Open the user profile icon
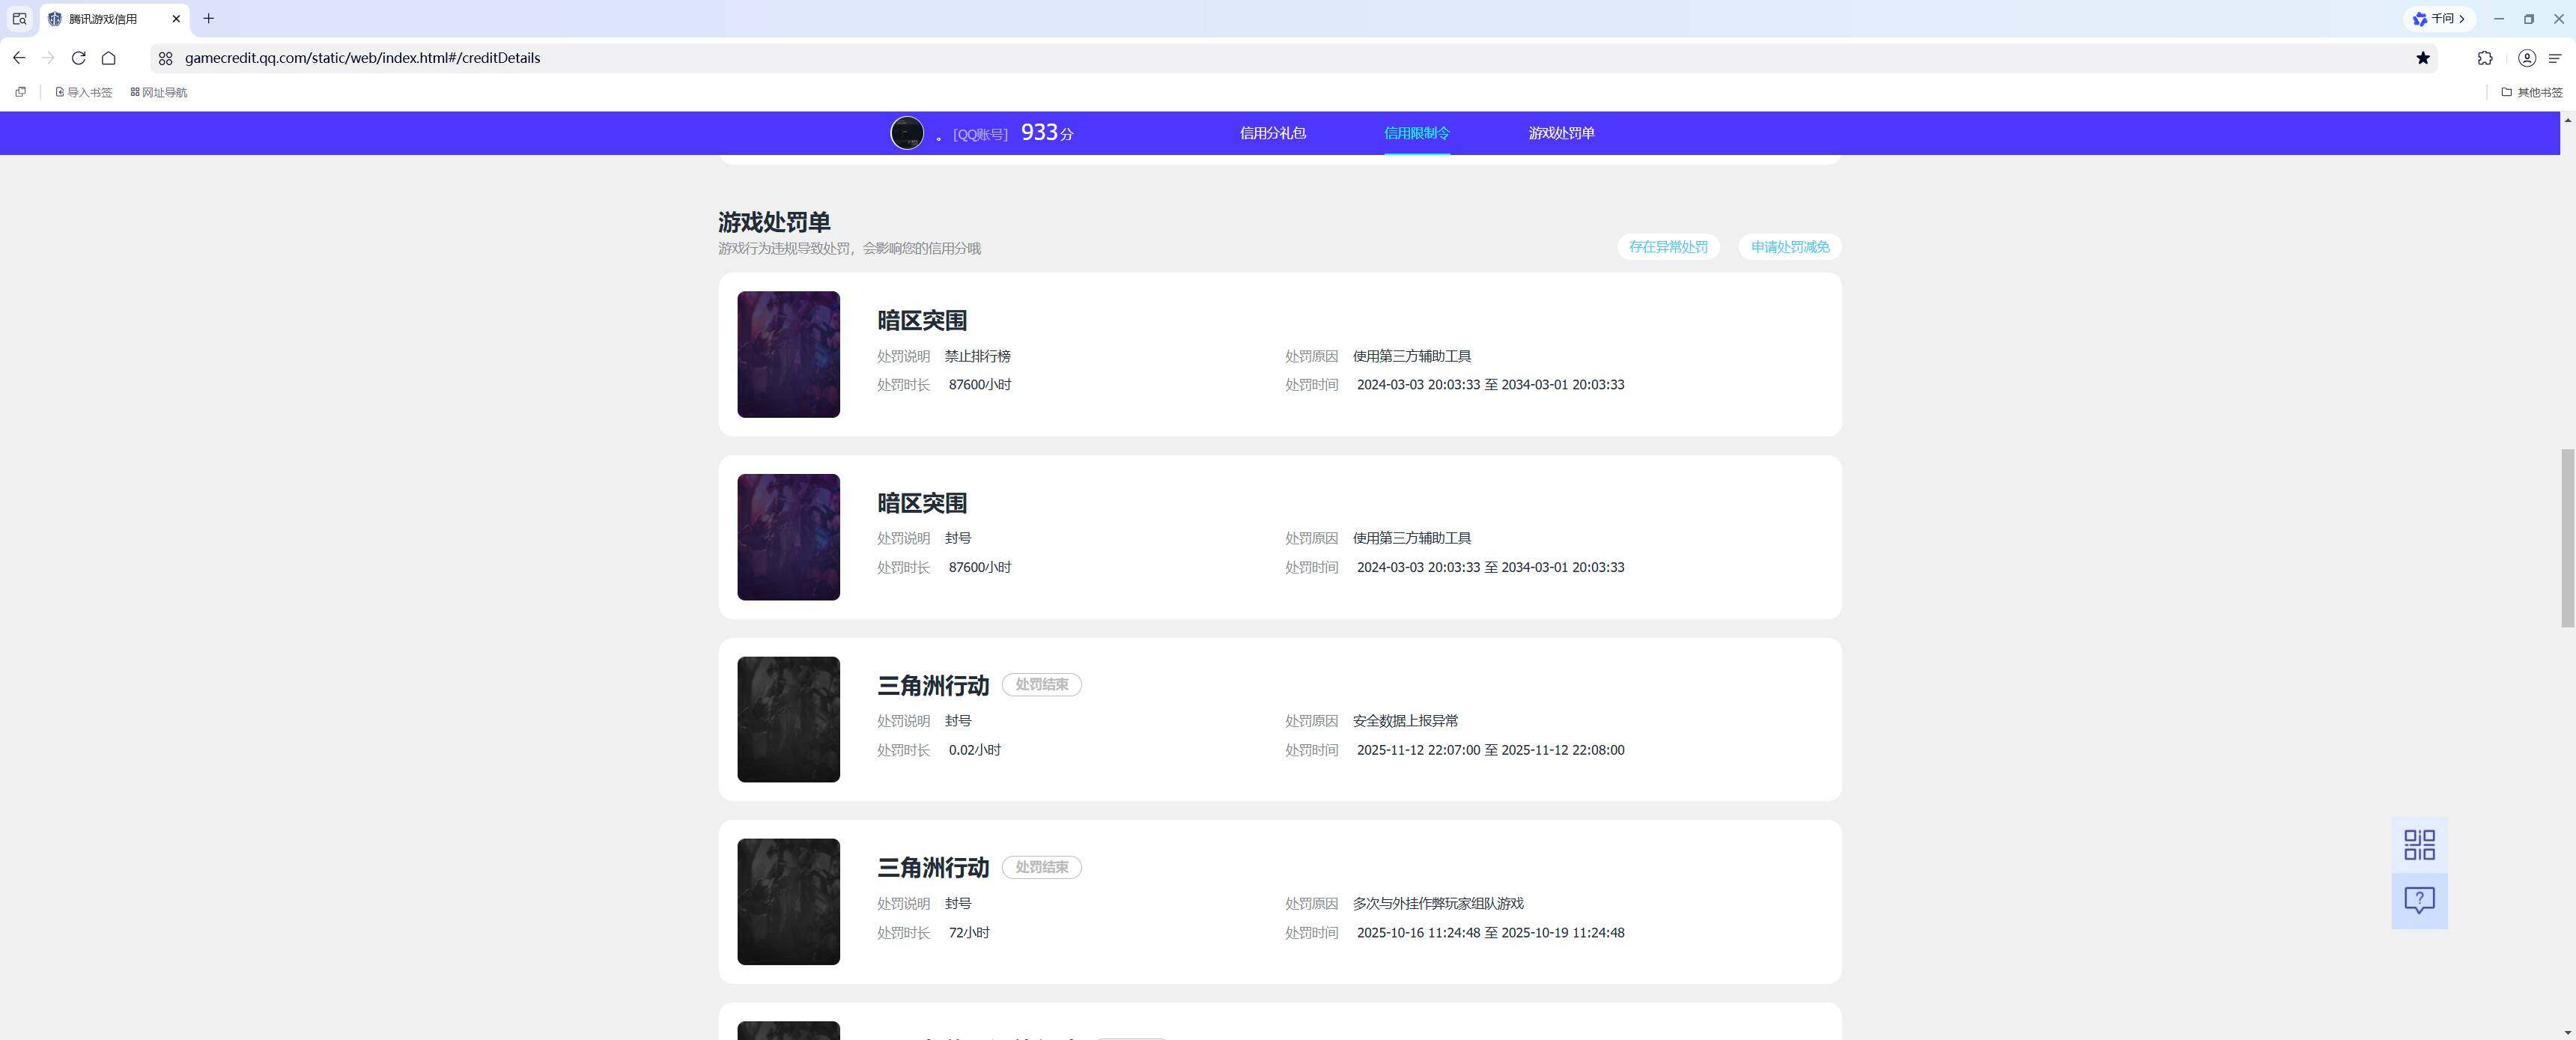The height and width of the screenshot is (1040, 2576). 2526,58
